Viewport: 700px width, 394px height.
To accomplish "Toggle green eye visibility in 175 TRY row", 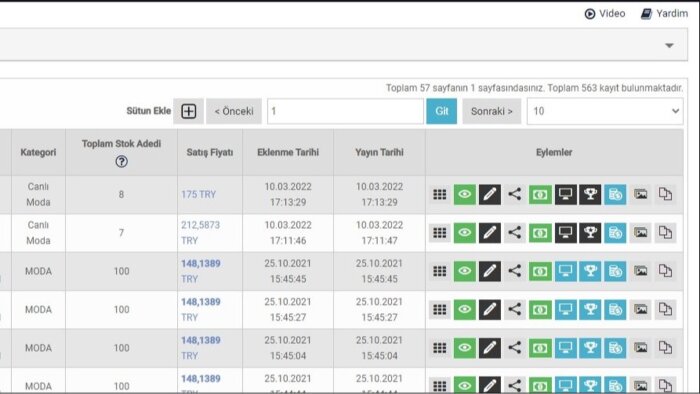I will [465, 195].
